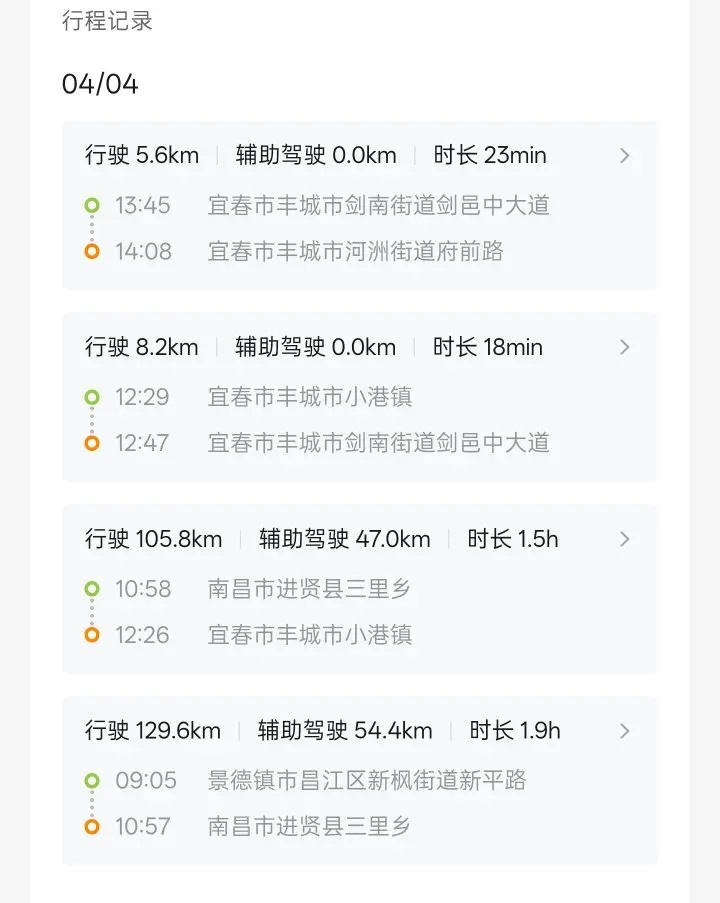Expand the 5.6km trip chevron arrow
The width and height of the screenshot is (720, 903).
pyautogui.click(x=625, y=156)
